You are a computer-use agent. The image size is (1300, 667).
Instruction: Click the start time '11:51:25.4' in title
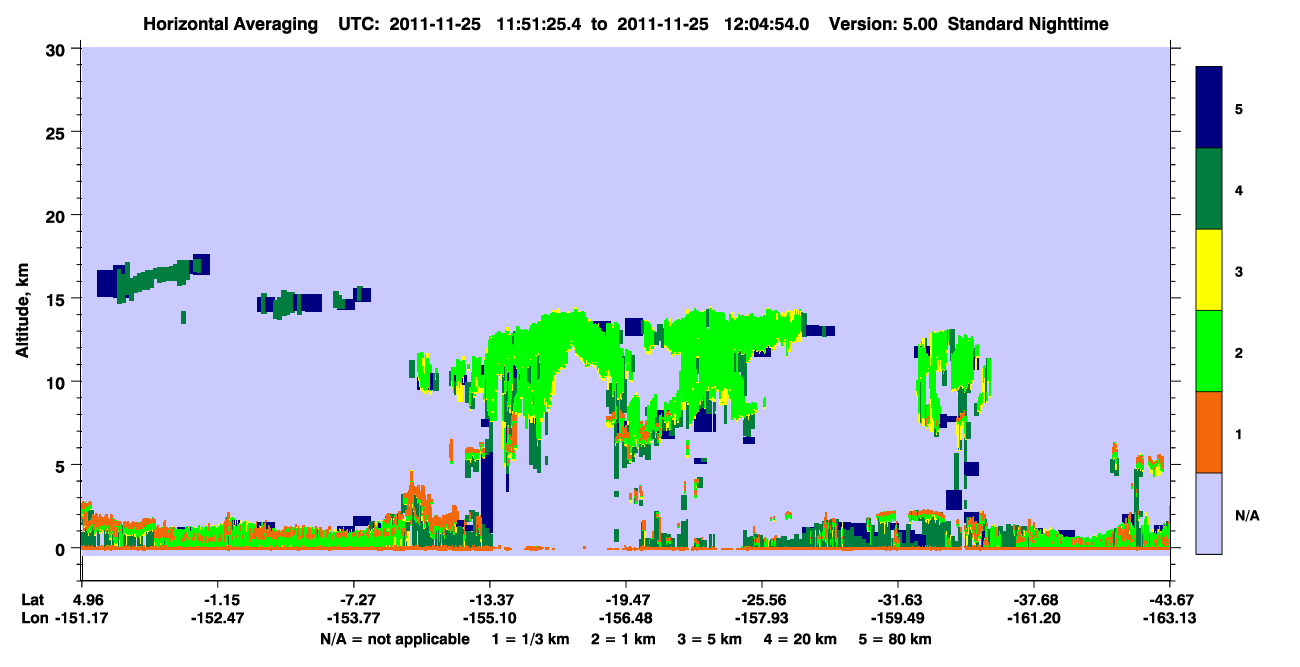(x=541, y=23)
